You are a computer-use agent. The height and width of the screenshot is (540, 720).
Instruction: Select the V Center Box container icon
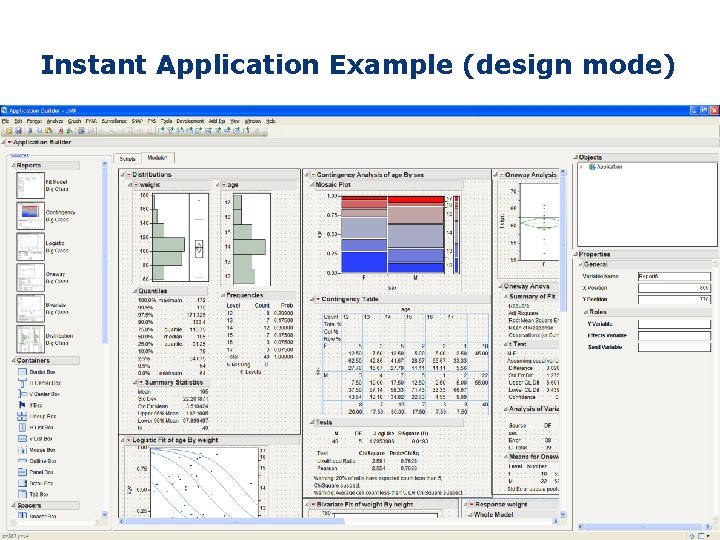point(22,394)
